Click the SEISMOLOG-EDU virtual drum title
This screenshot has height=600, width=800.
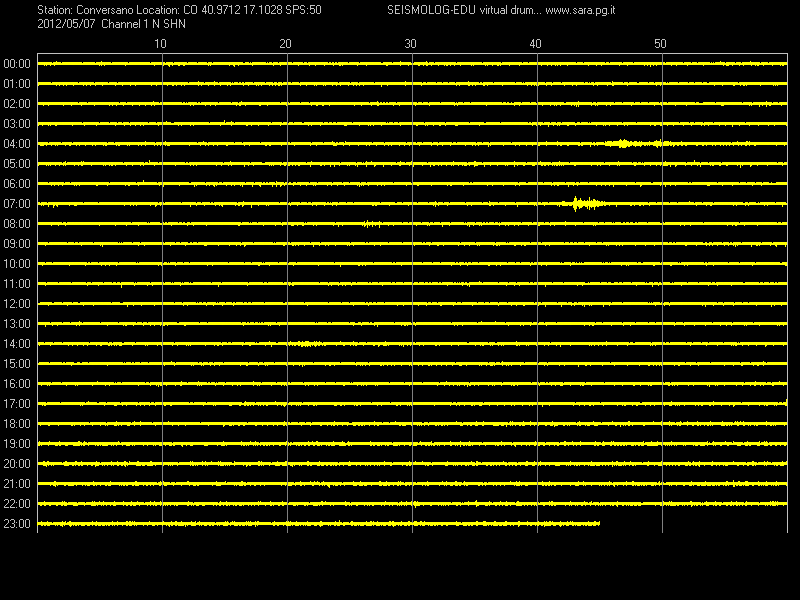[x=464, y=10]
